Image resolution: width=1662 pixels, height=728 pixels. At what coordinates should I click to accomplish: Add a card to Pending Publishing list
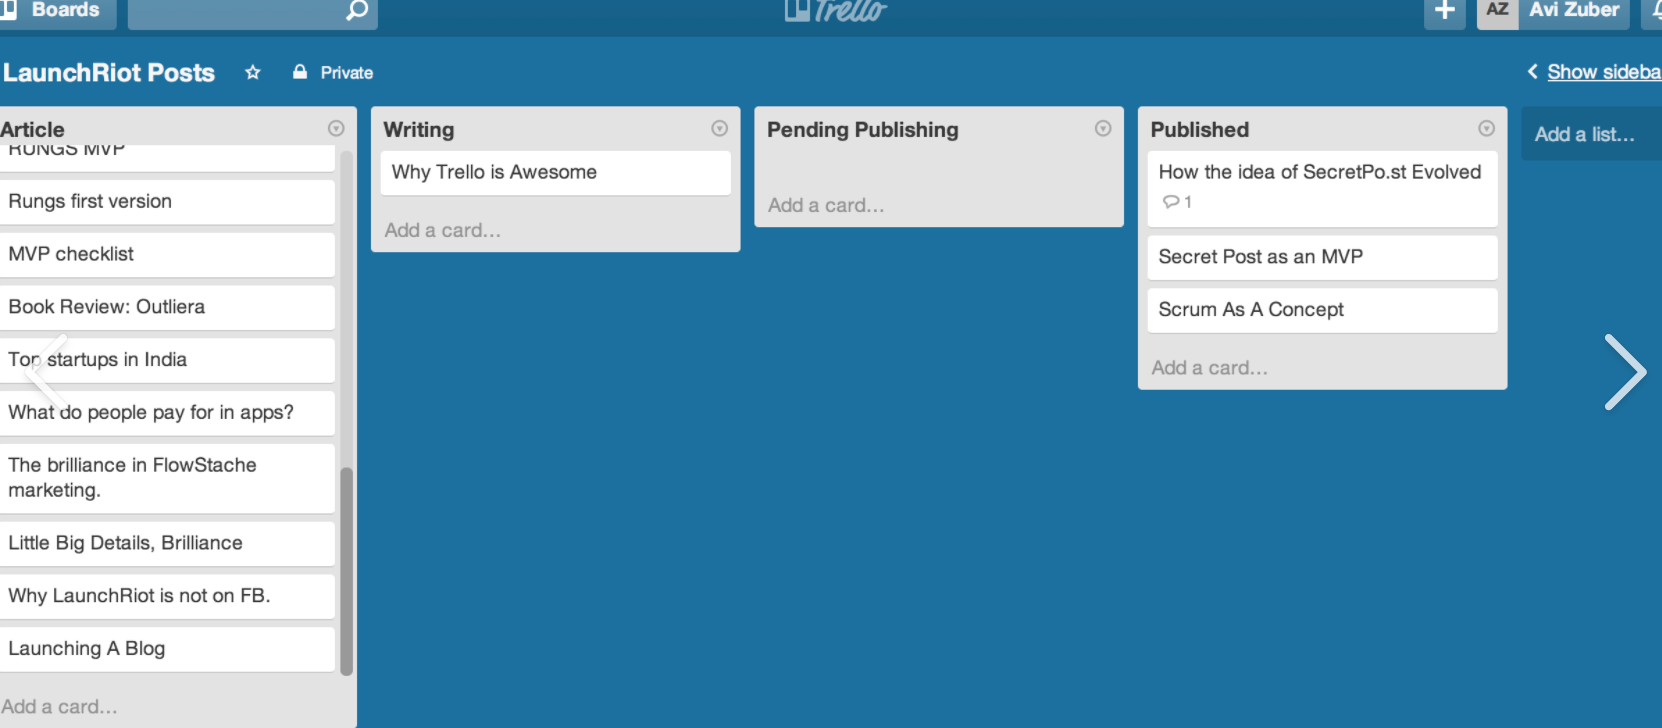pyautogui.click(x=826, y=205)
